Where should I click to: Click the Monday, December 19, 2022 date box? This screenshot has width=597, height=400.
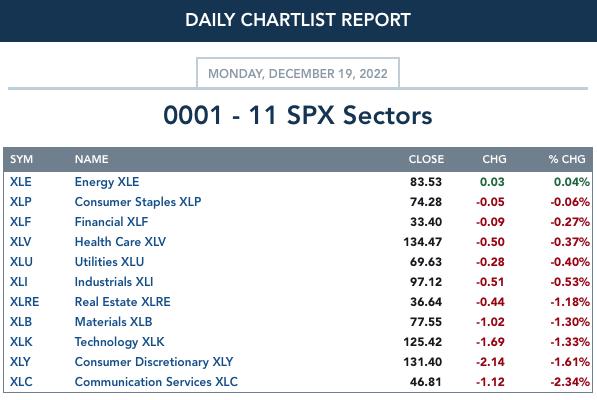click(298, 73)
